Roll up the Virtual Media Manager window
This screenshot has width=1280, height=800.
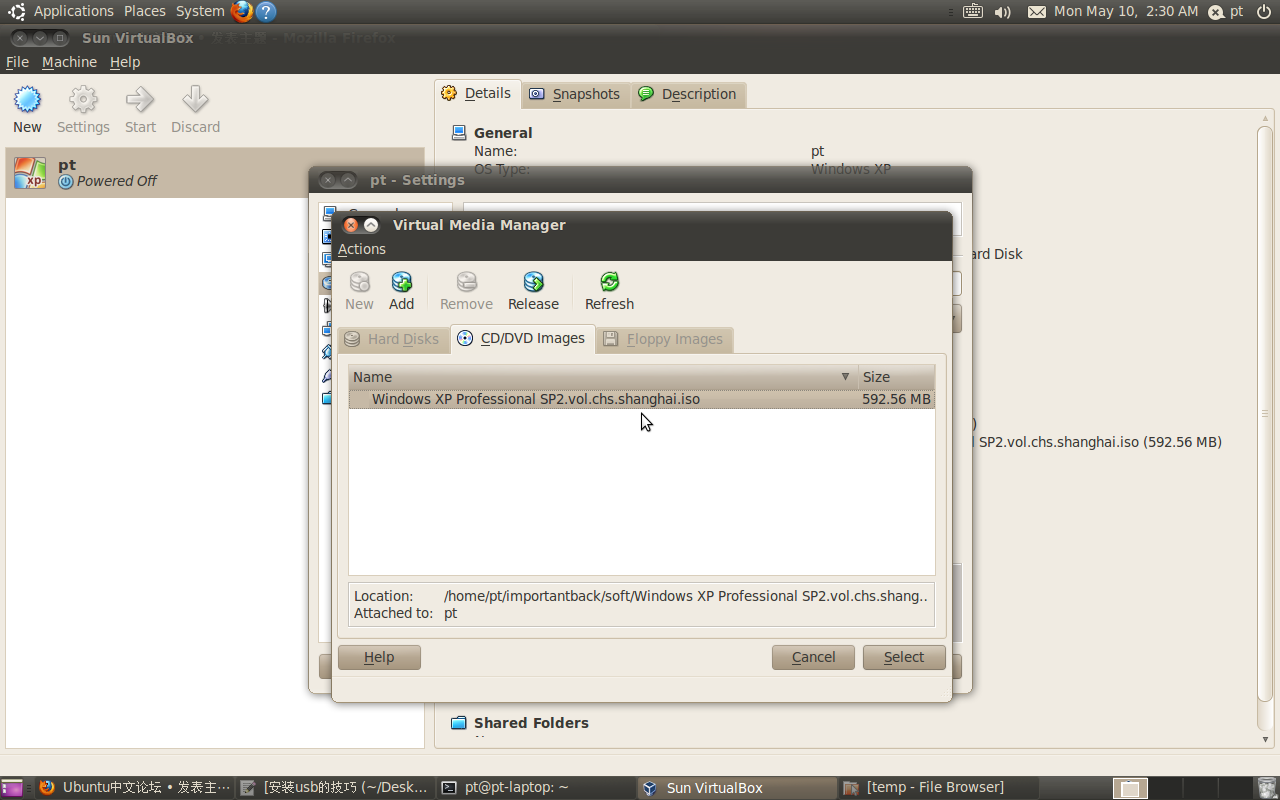[371, 225]
